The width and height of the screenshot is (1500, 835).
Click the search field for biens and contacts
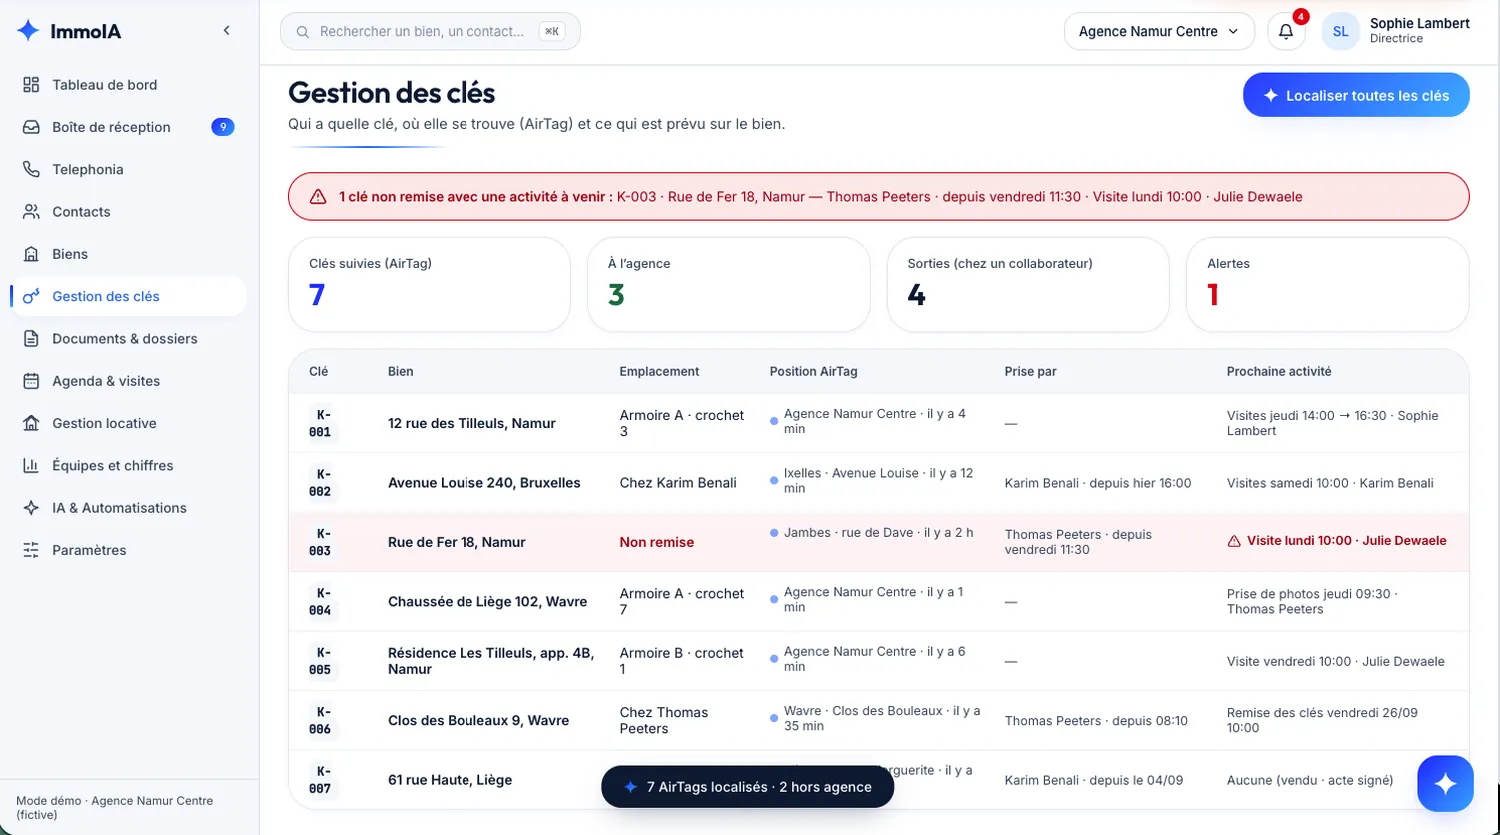coord(430,32)
